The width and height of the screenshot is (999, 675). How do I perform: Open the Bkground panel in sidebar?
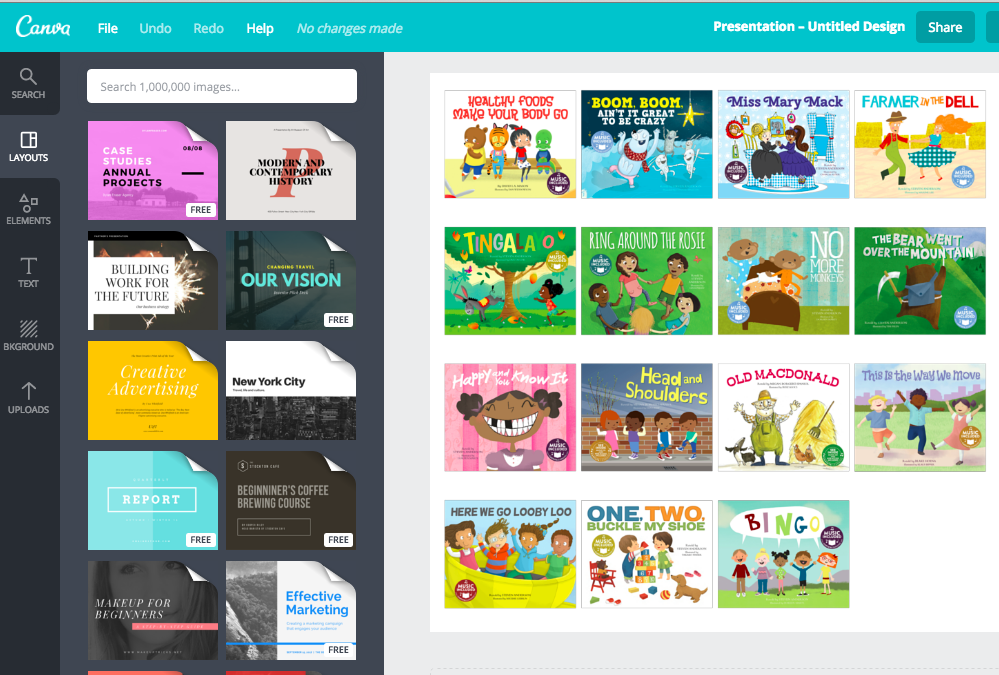(28, 335)
